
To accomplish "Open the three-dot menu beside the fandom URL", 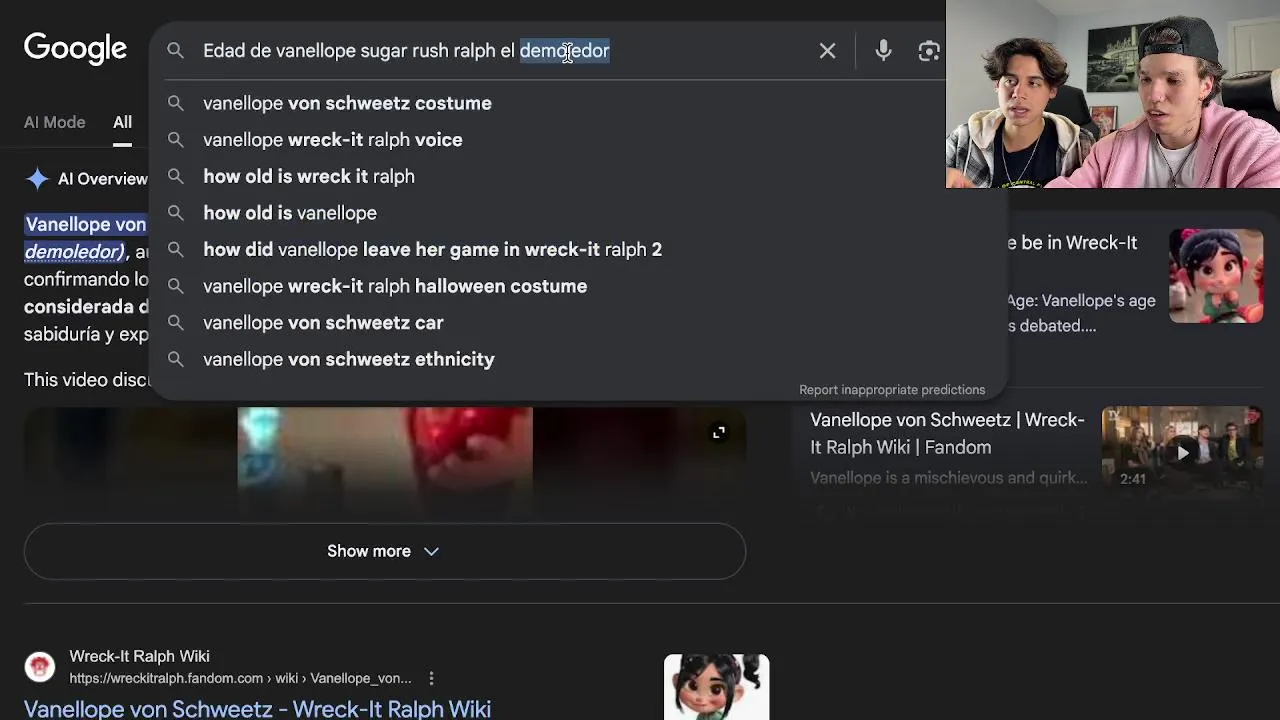I will [x=431, y=678].
